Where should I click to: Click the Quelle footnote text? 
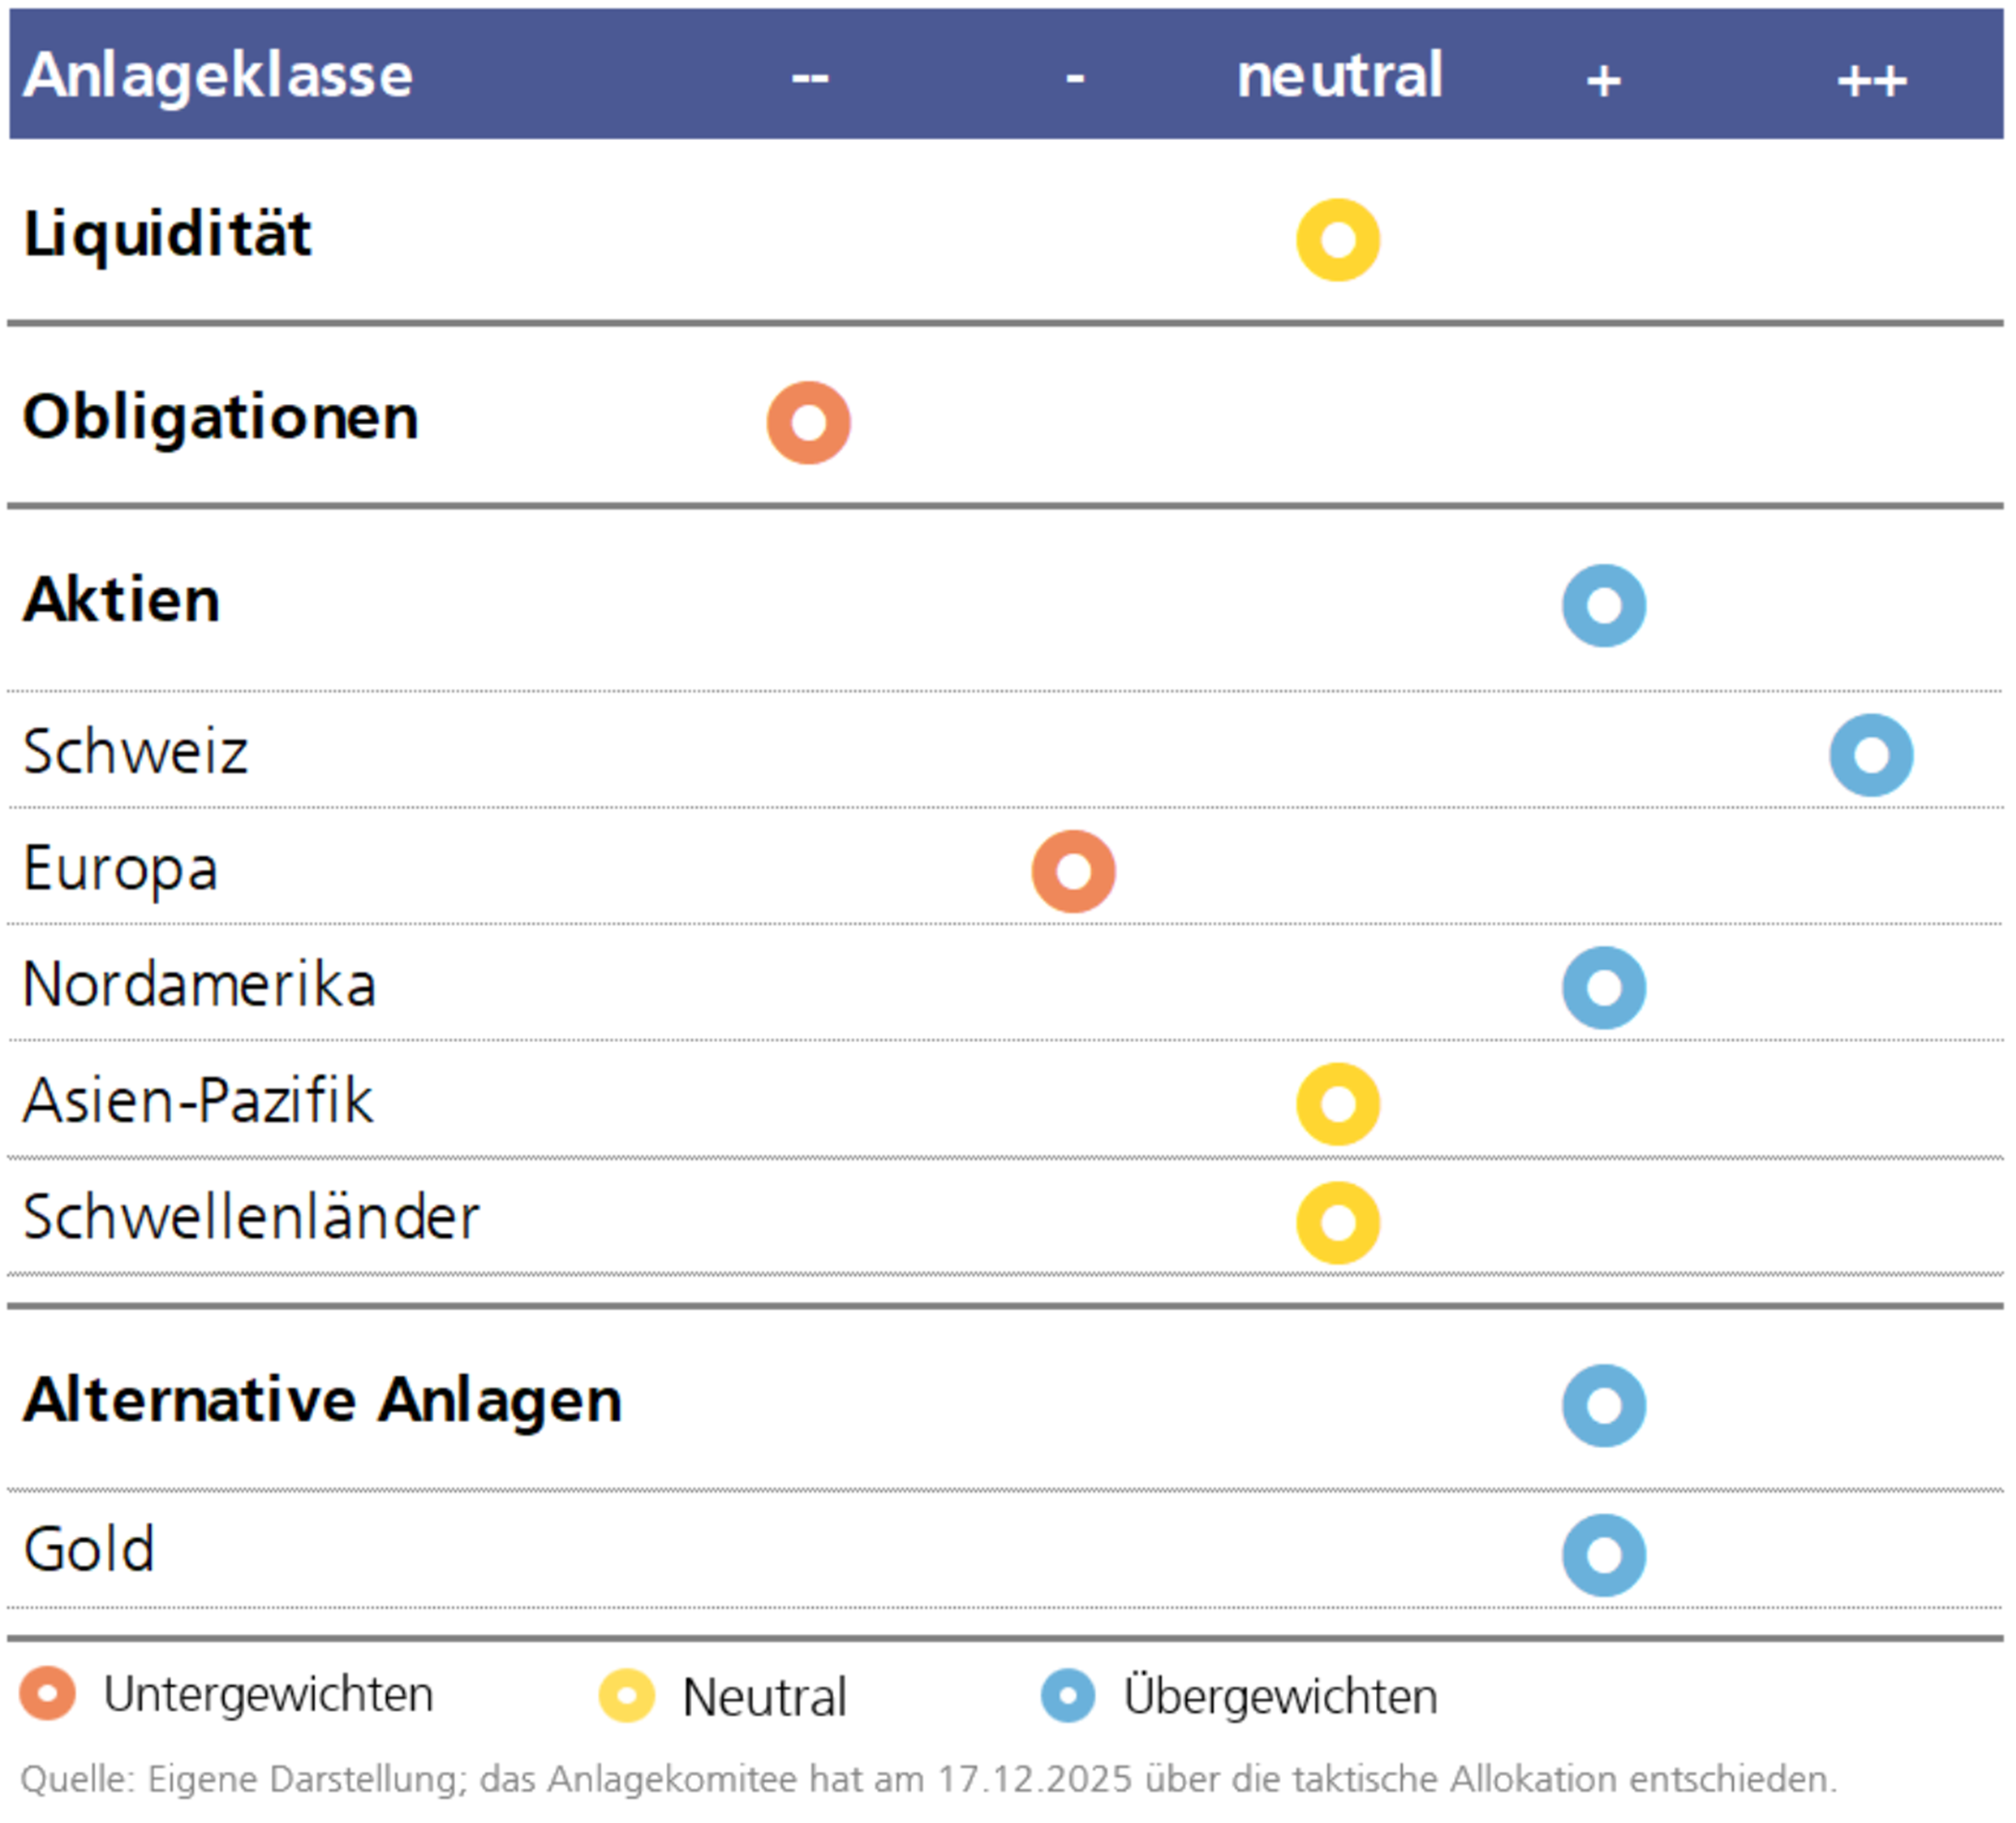928,1779
